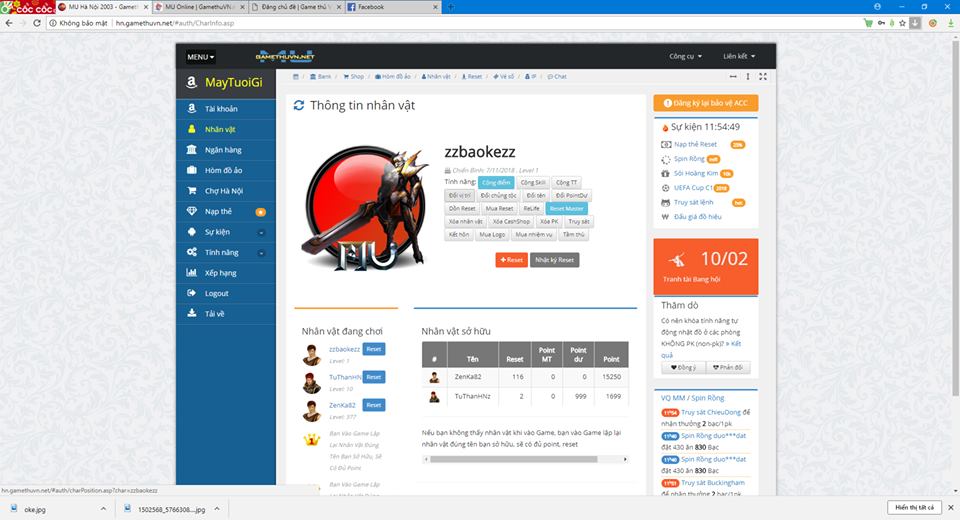Open the Liên kết dropdown
960x520 pixels.
tap(739, 56)
